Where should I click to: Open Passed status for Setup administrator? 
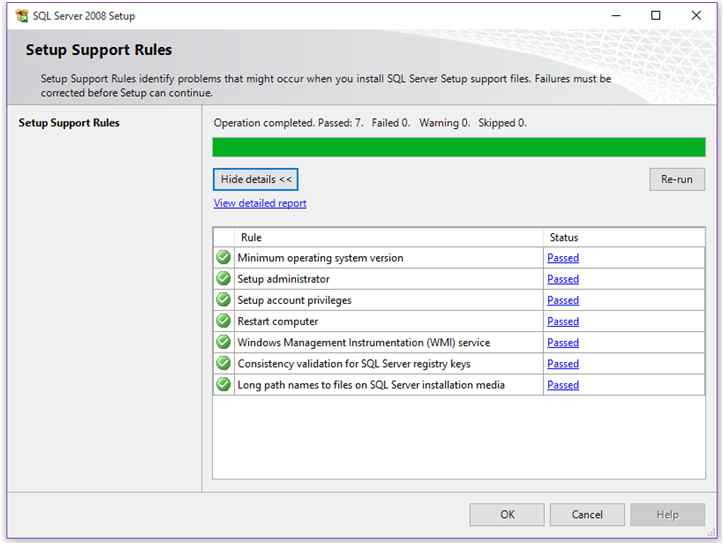(x=563, y=279)
